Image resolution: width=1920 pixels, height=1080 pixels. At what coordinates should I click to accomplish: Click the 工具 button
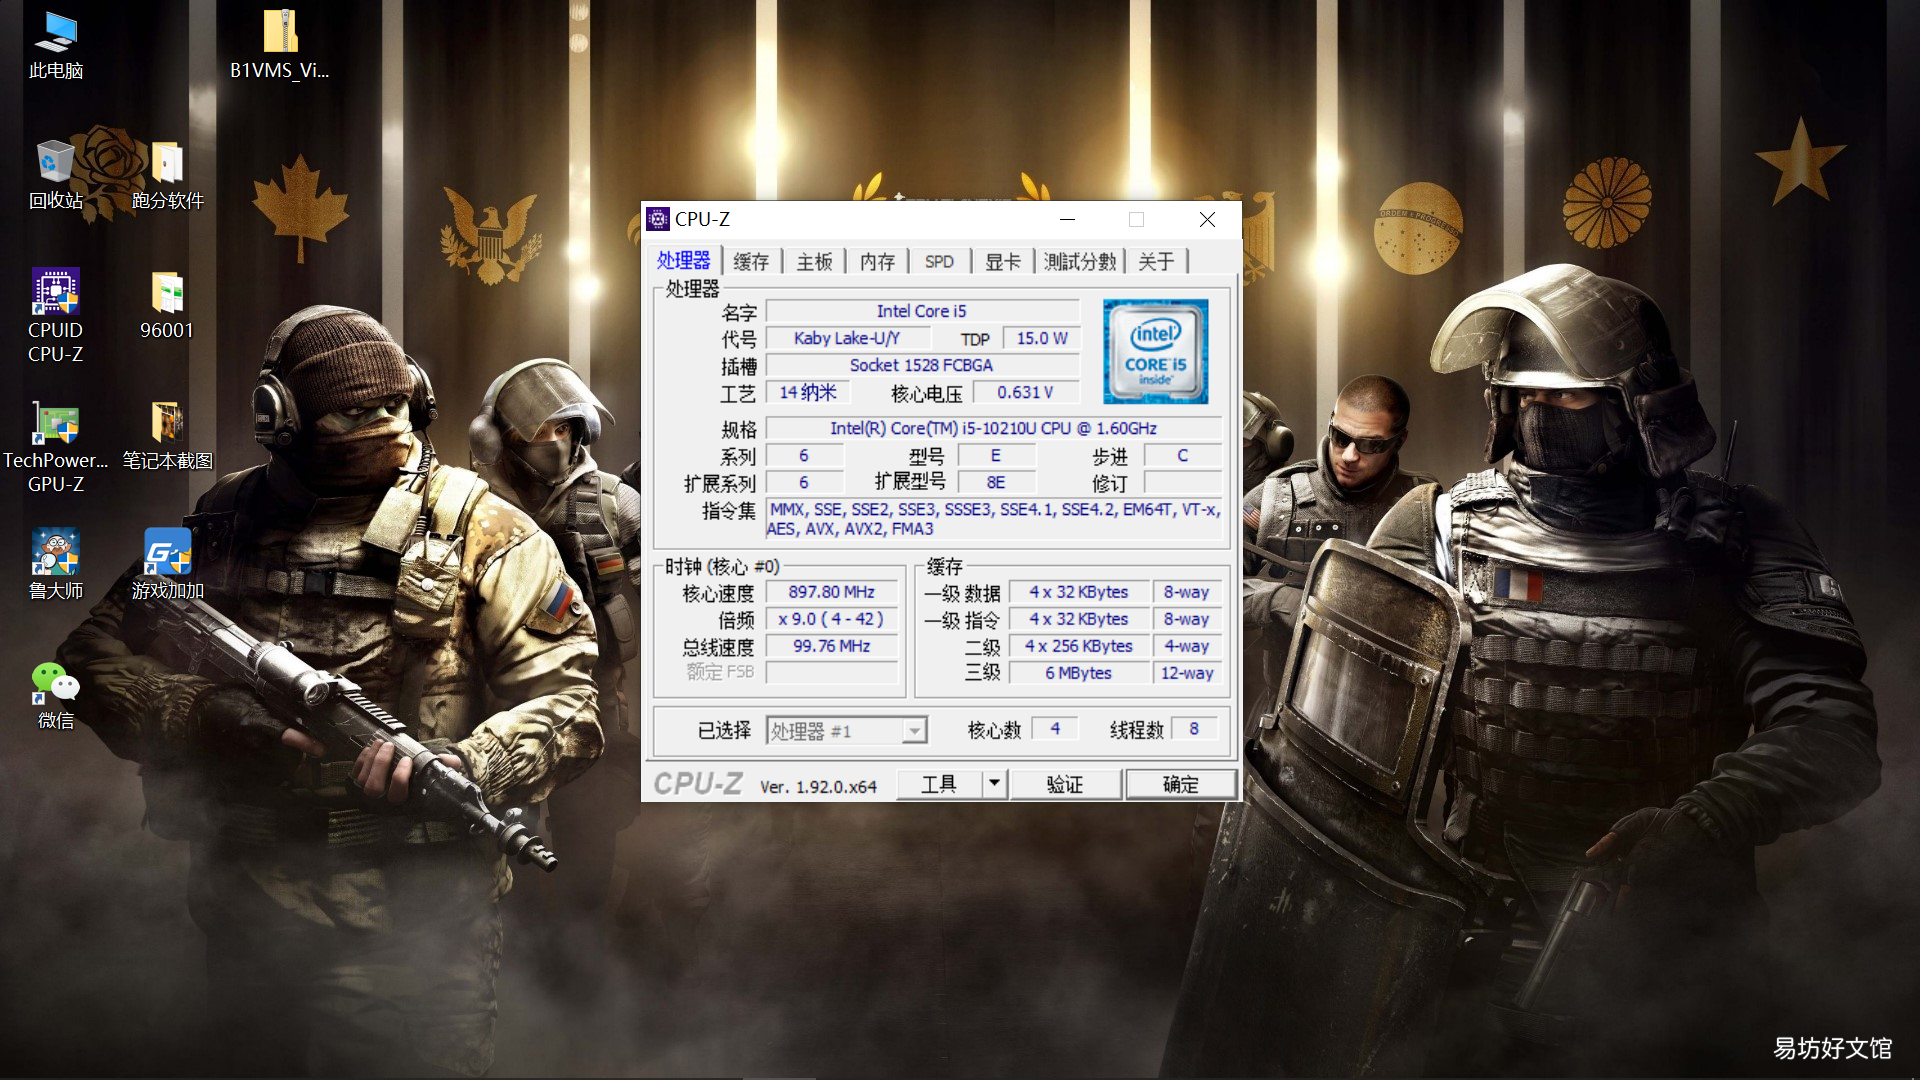[939, 784]
